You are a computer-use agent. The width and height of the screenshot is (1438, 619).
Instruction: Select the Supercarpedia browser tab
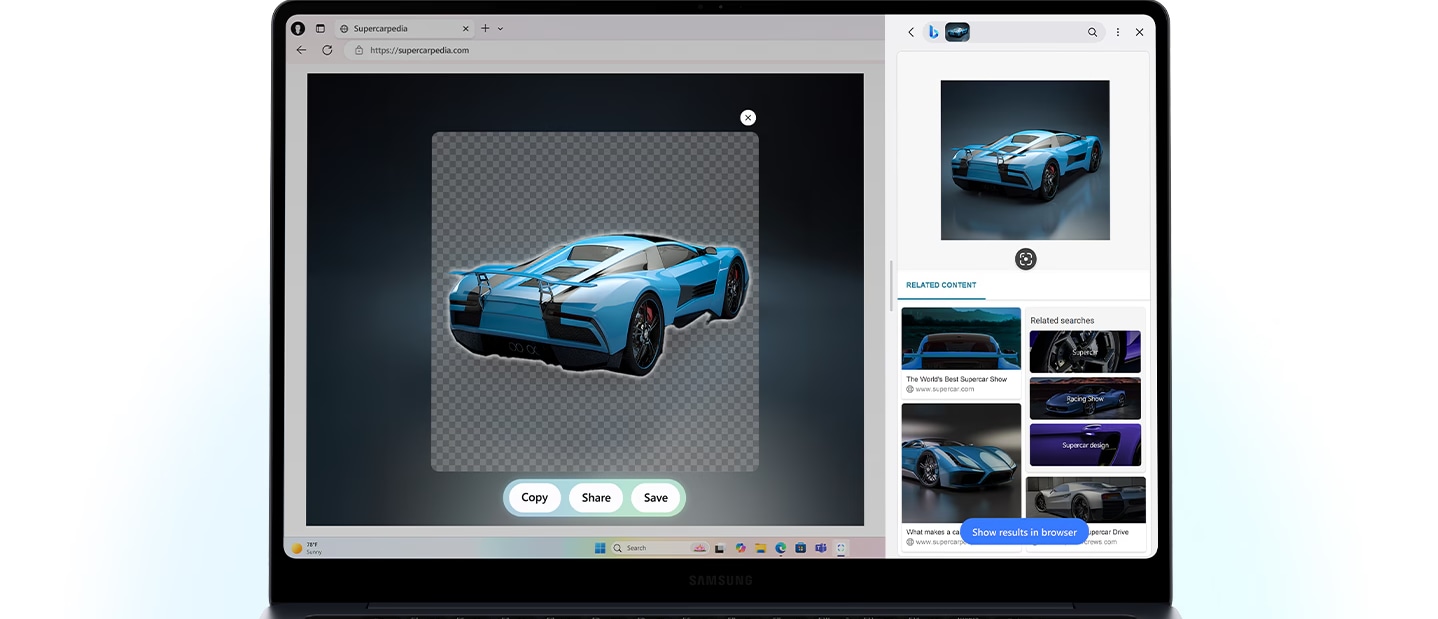pyautogui.click(x=403, y=29)
